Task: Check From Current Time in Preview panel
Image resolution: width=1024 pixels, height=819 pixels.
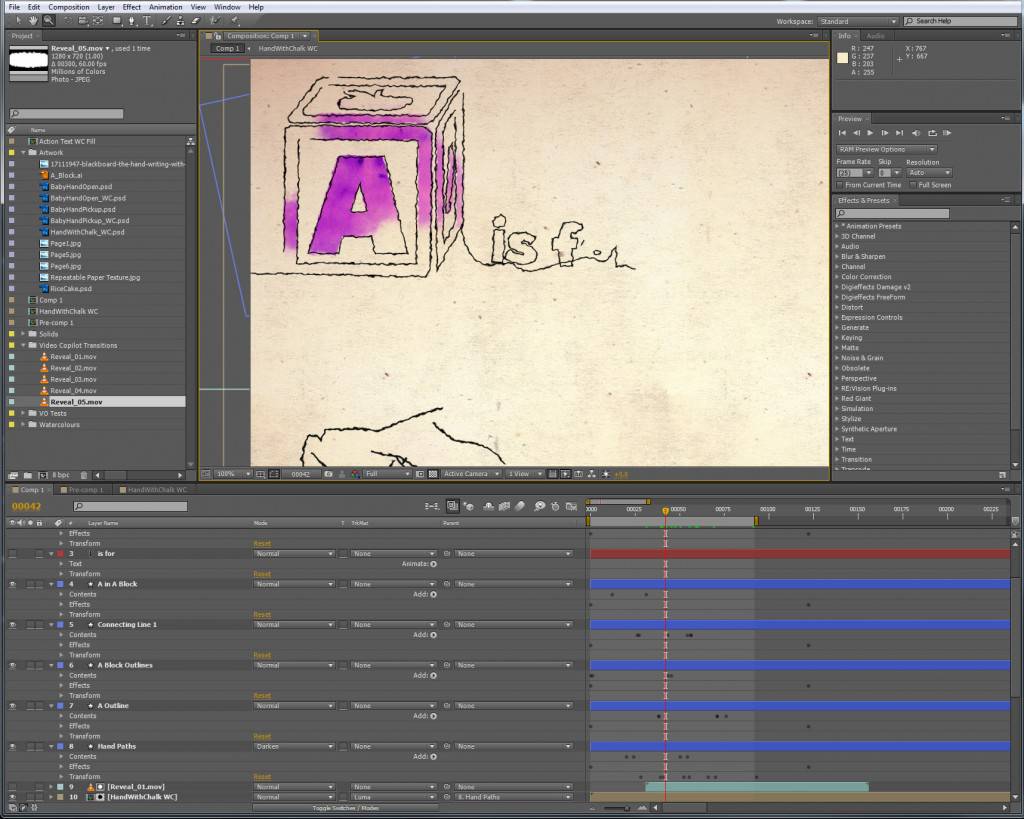Action: [840, 185]
